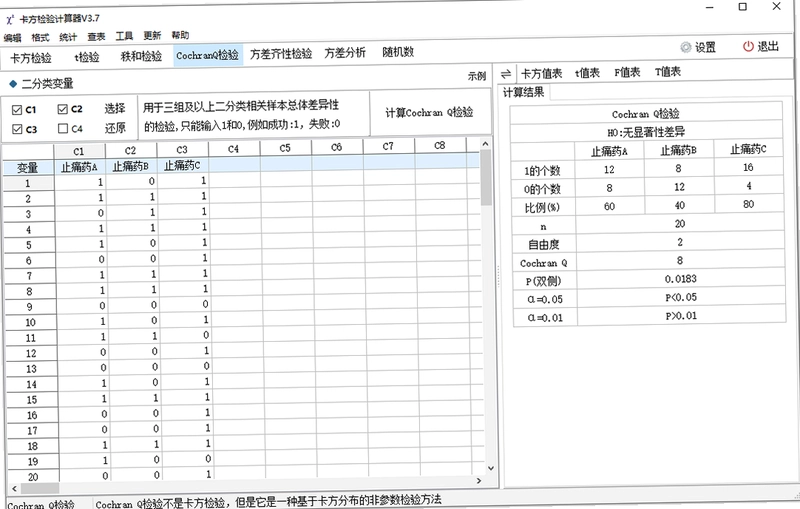Click P value 0.0183 in results
Screen dimensions: 800x509
pos(681,279)
